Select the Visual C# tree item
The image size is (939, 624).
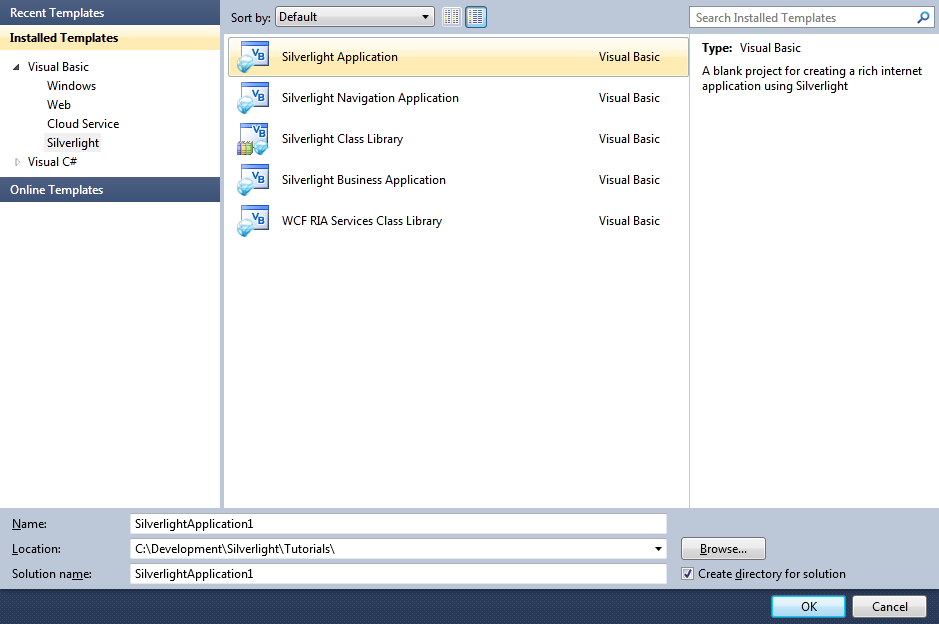tap(52, 162)
